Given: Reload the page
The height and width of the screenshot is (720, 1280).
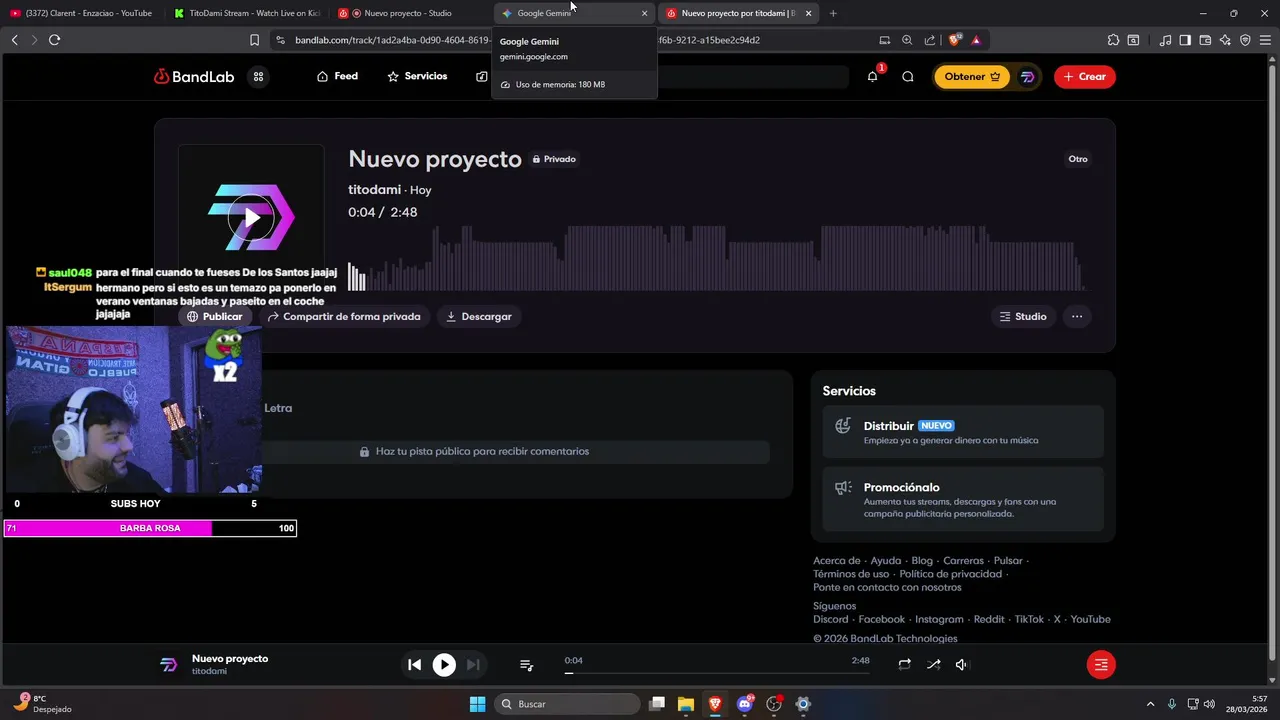Looking at the screenshot, I should click(x=54, y=40).
